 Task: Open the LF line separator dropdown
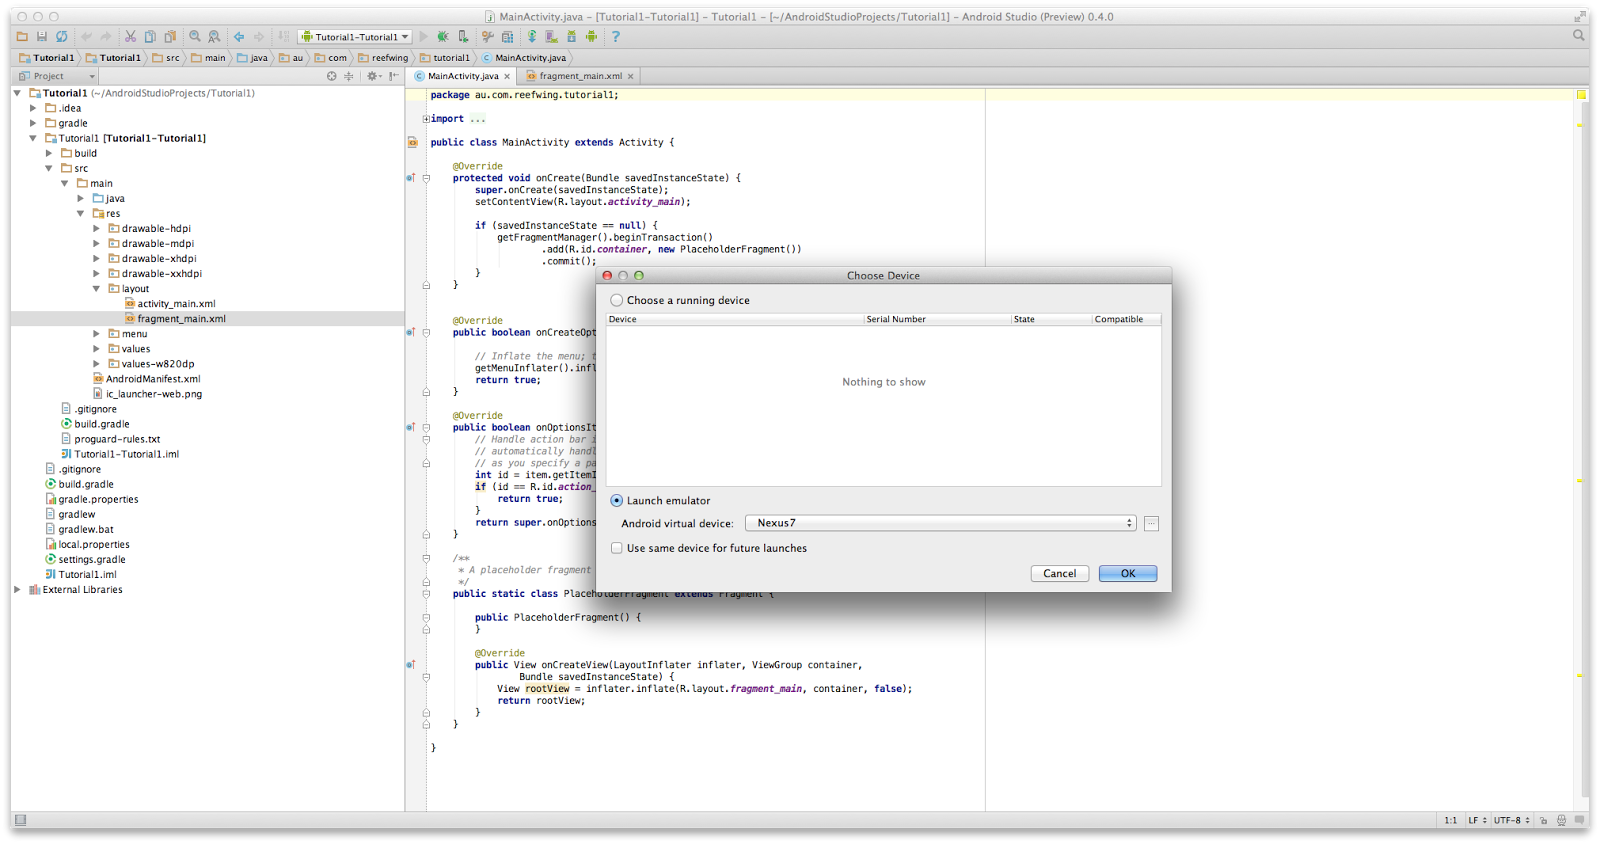(1478, 820)
